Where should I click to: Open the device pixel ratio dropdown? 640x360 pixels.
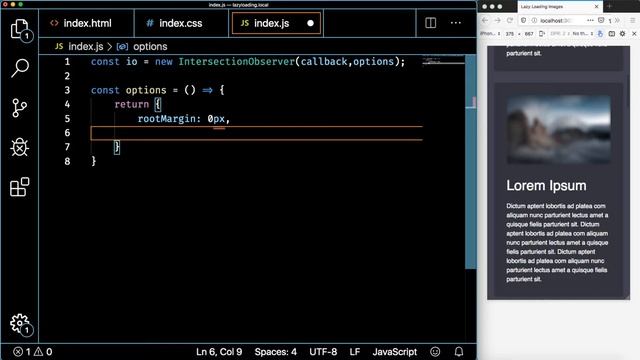tap(560, 33)
